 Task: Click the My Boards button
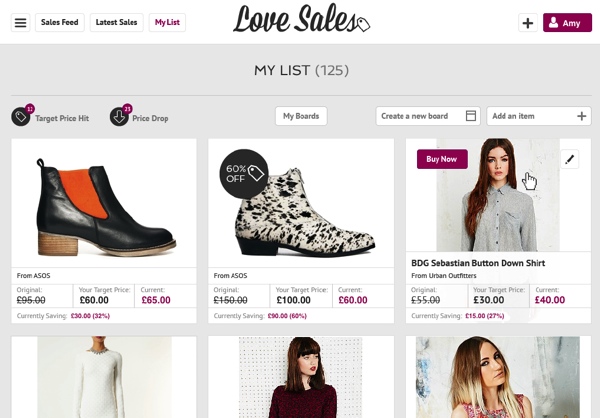click(x=301, y=116)
